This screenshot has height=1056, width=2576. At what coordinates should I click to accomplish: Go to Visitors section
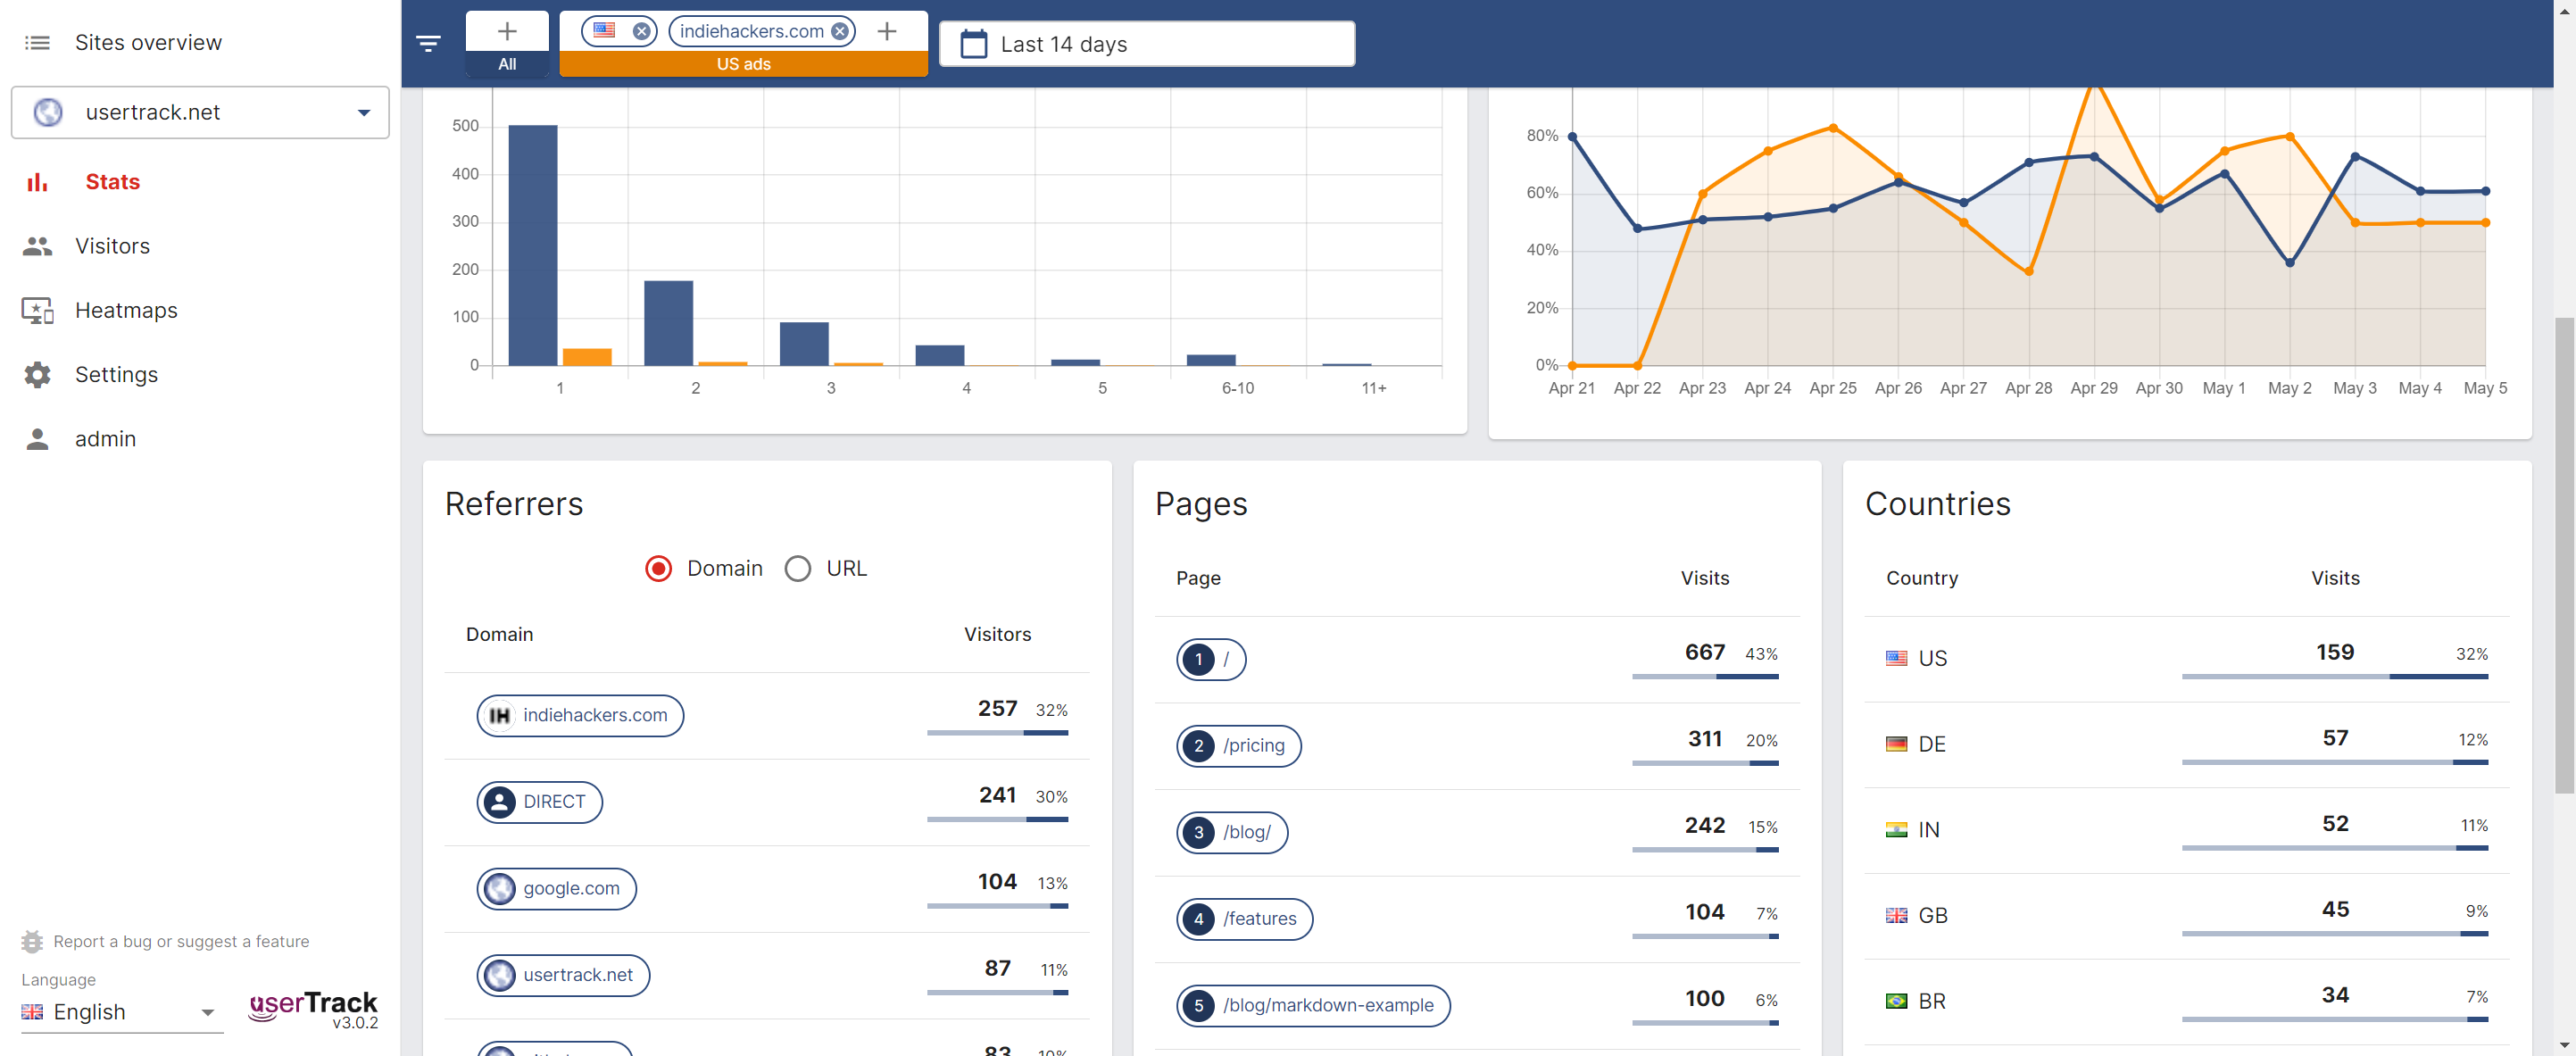[112, 246]
